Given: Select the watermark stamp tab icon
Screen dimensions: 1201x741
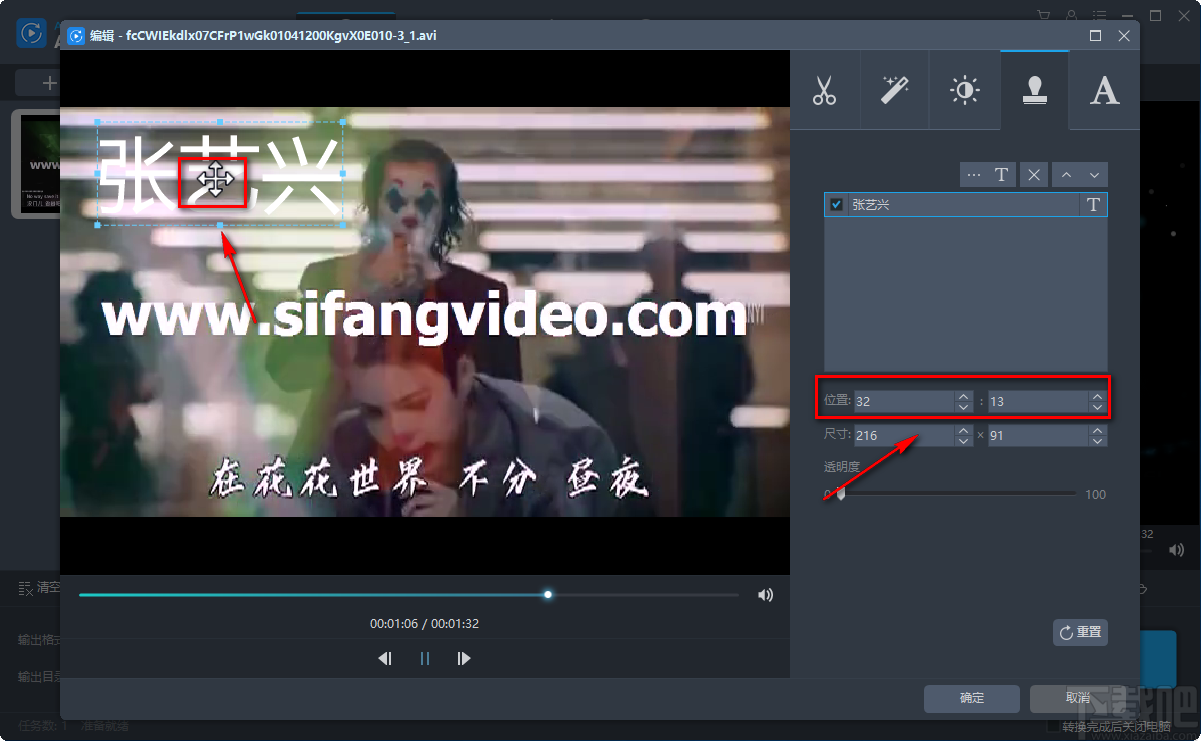Looking at the screenshot, I should (x=1034, y=90).
